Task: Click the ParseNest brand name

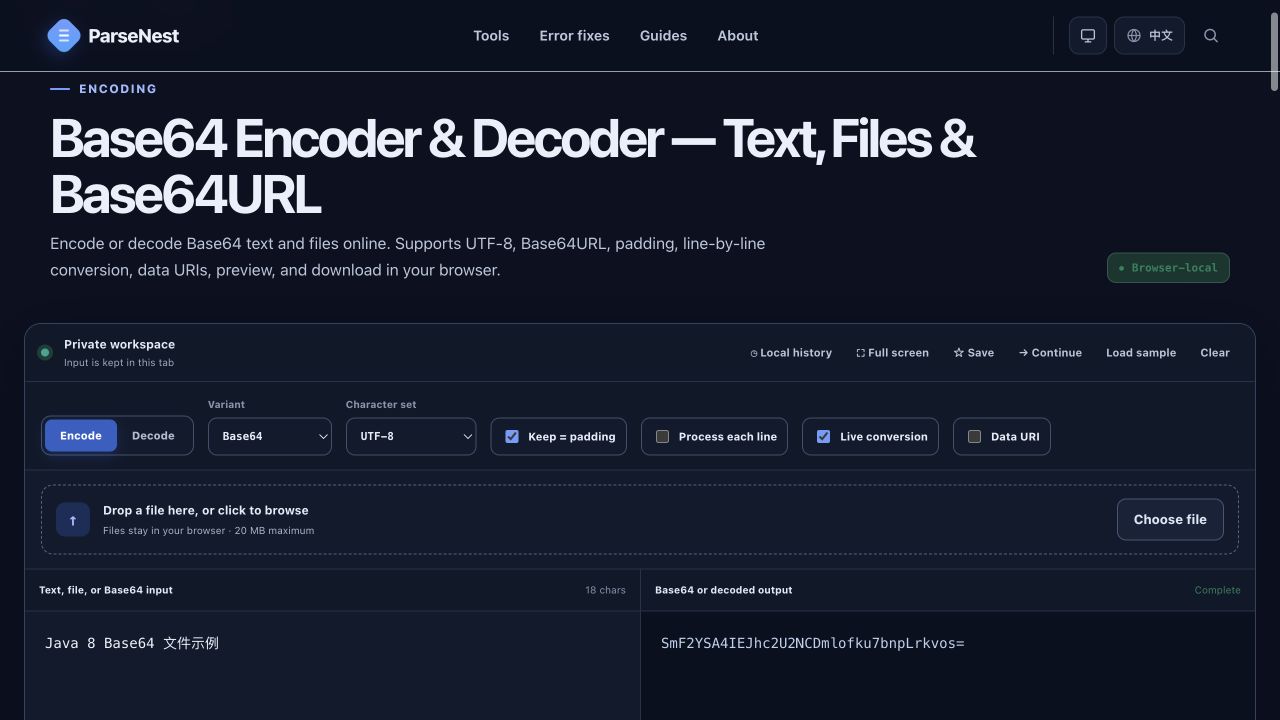Action: [134, 36]
